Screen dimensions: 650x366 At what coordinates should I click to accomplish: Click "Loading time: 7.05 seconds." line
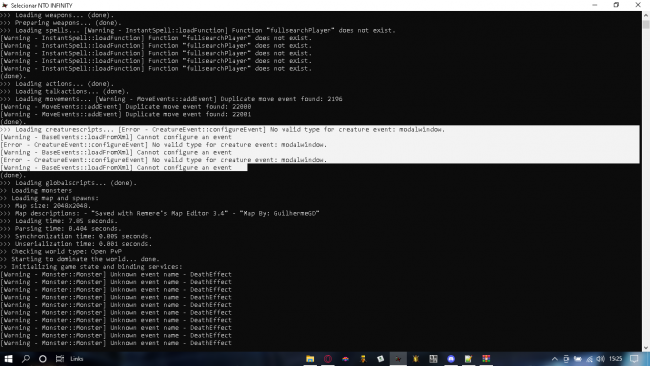(x=59, y=221)
